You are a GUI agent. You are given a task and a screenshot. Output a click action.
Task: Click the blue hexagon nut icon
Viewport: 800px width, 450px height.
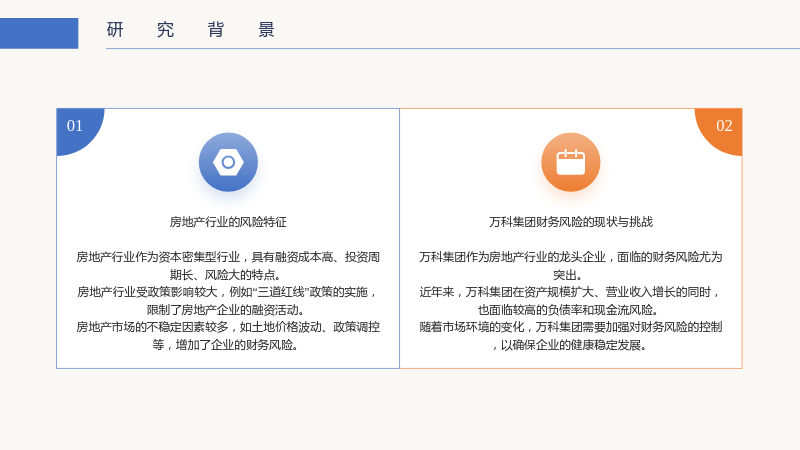coord(228,162)
